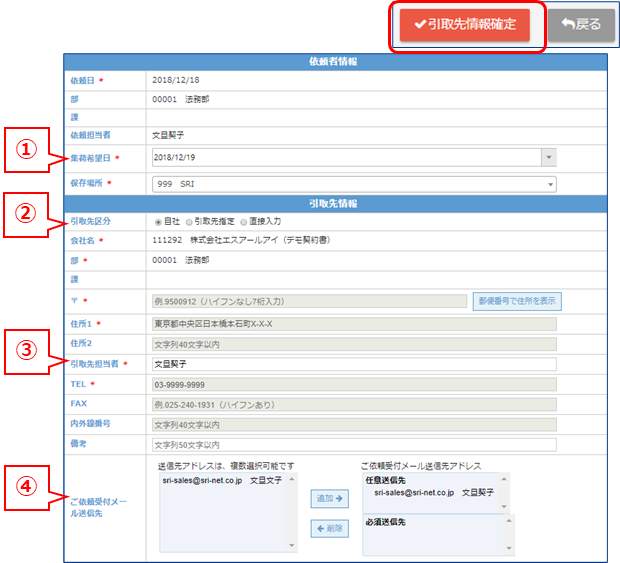Focus the 住所2 address field
Image resolution: width=620 pixels, height=563 pixels.
coord(353,344)
